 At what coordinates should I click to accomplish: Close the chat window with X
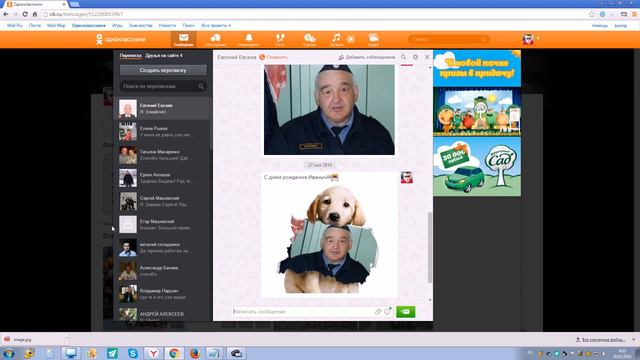click(427, 57)
